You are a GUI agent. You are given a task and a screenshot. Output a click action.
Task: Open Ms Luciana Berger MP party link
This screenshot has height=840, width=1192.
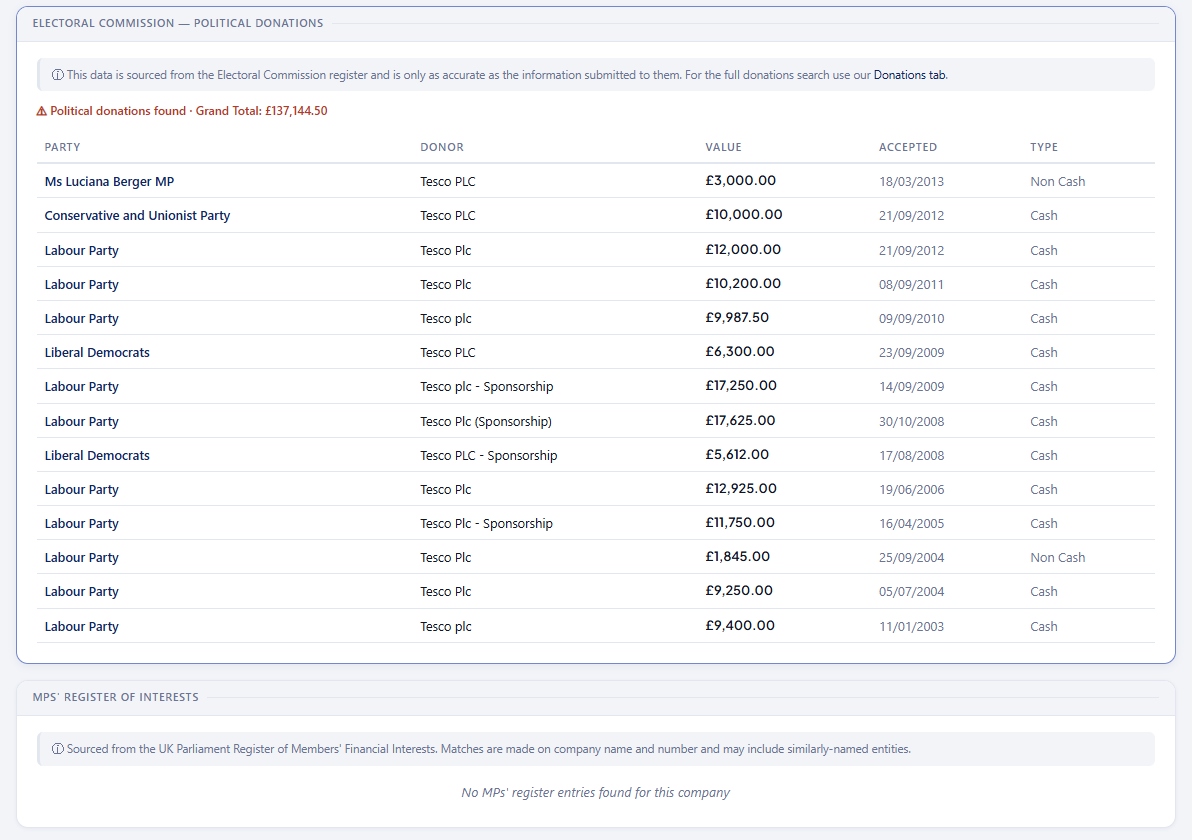click(109, 182)
